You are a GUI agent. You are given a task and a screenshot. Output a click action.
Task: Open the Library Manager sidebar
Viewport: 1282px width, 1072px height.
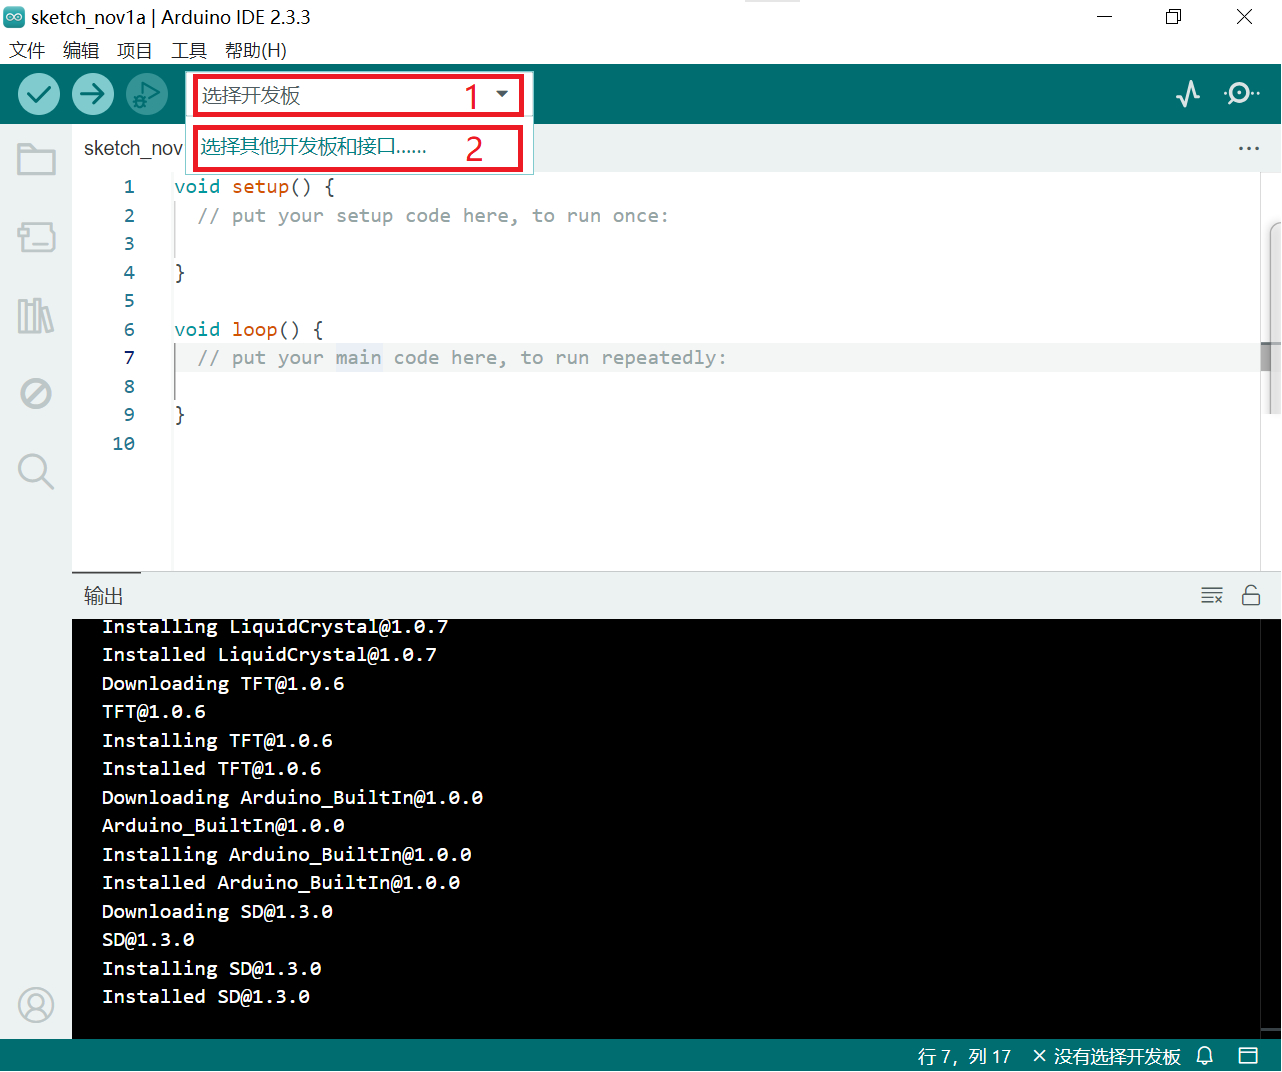pyautogui.click(x=36, y=316)
